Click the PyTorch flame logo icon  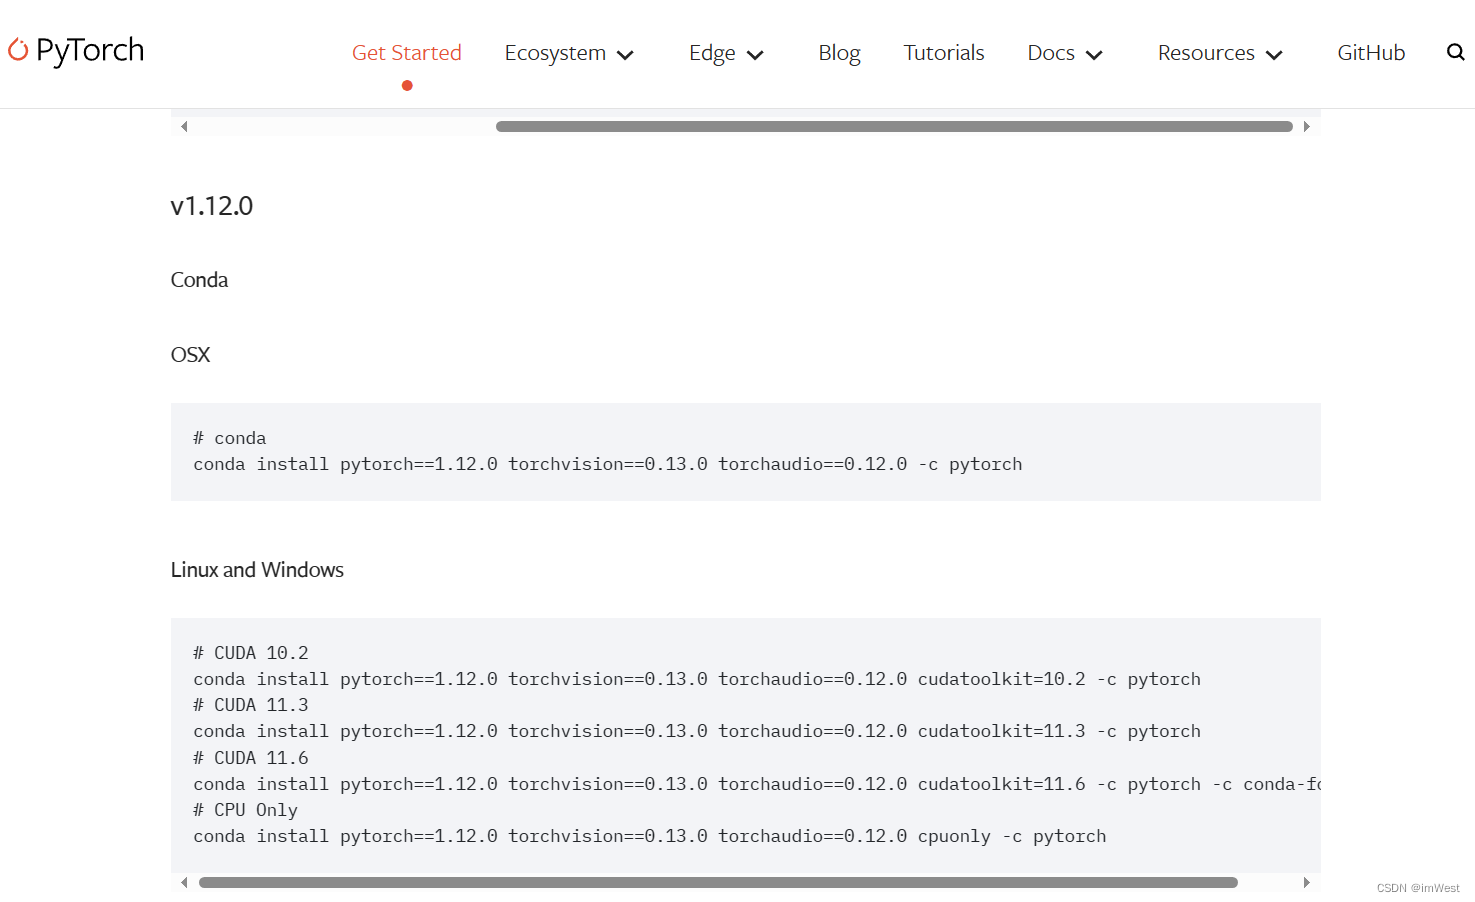[18, 49]
